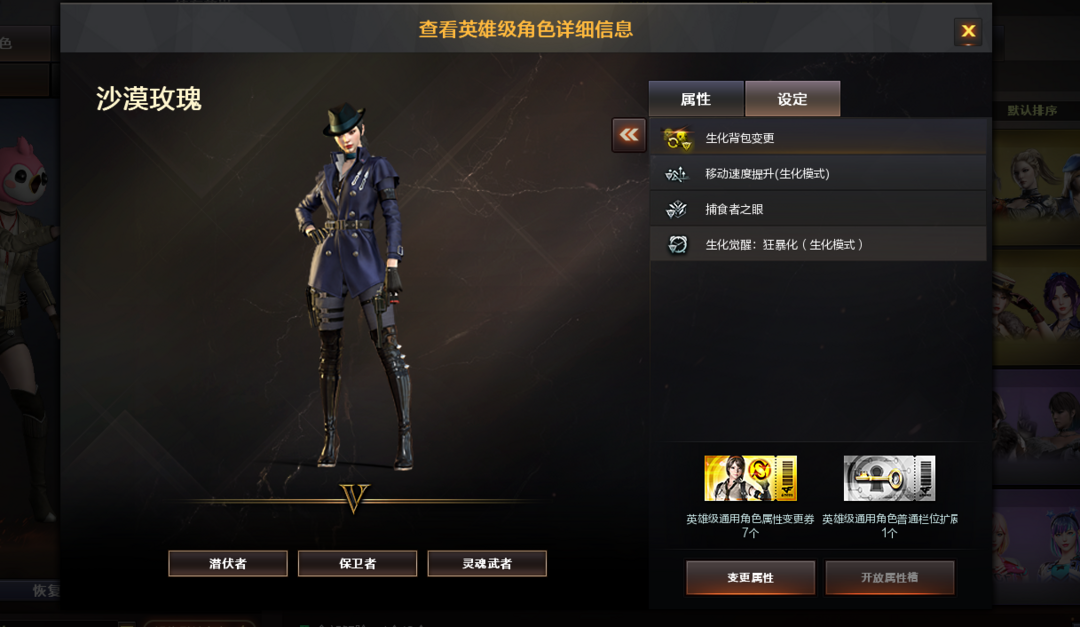Select the 英雄级通用角色属性变更券 ticket icon
This screenshot has width=1080, height=627.
750,477
